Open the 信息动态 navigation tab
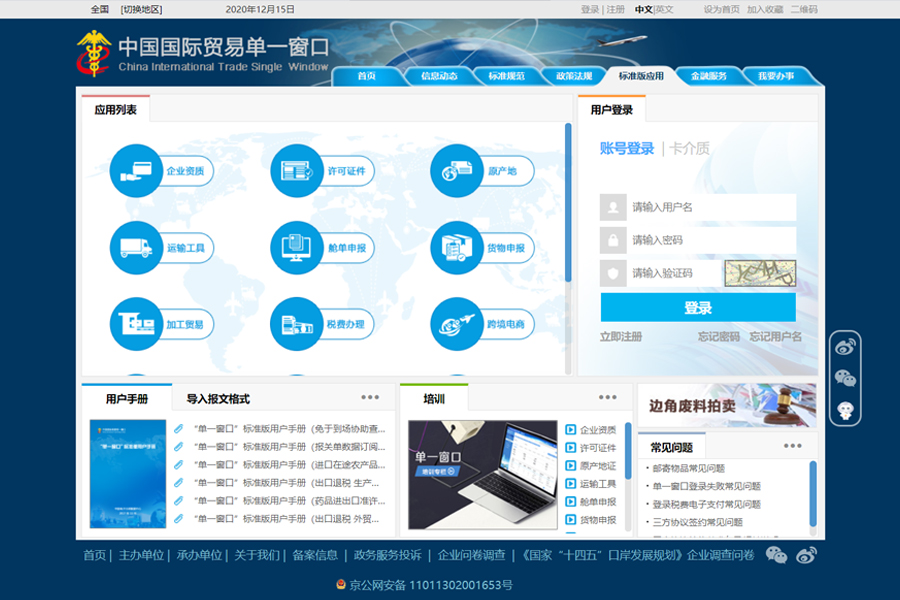The width and height of the screenshot is (900, 600). tap(439, 76)
